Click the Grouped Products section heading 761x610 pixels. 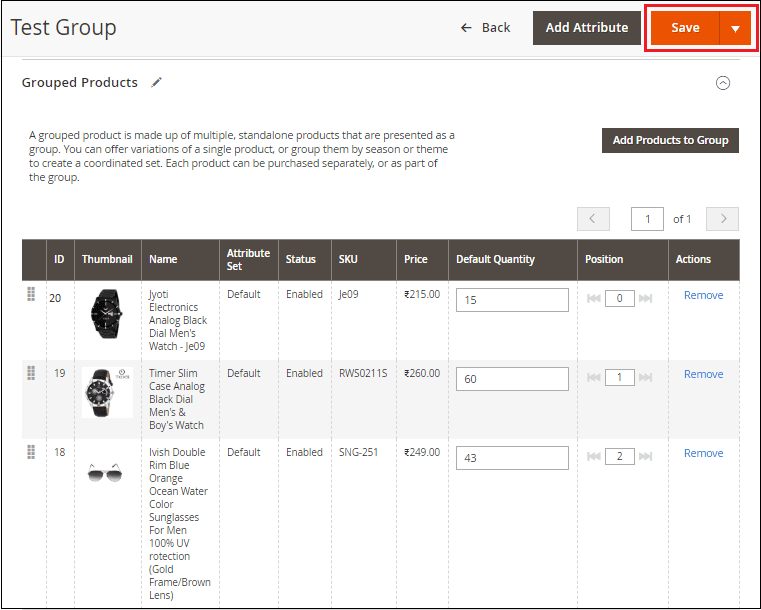80,82
